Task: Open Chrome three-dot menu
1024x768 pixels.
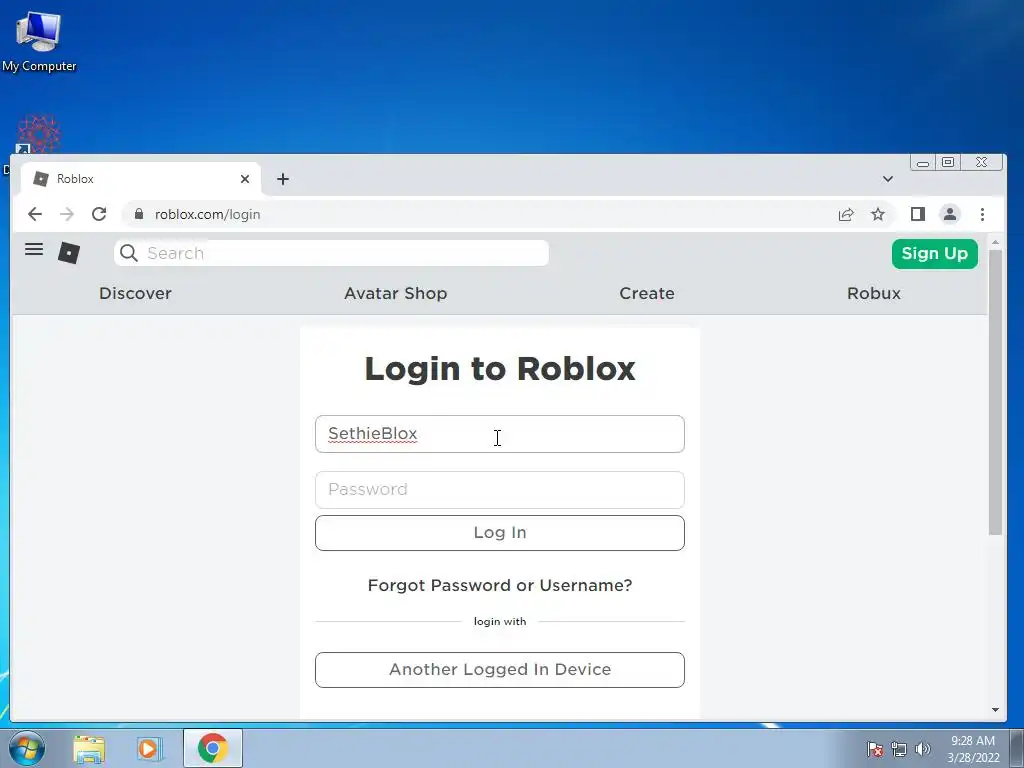Action: tap(982, 214)
